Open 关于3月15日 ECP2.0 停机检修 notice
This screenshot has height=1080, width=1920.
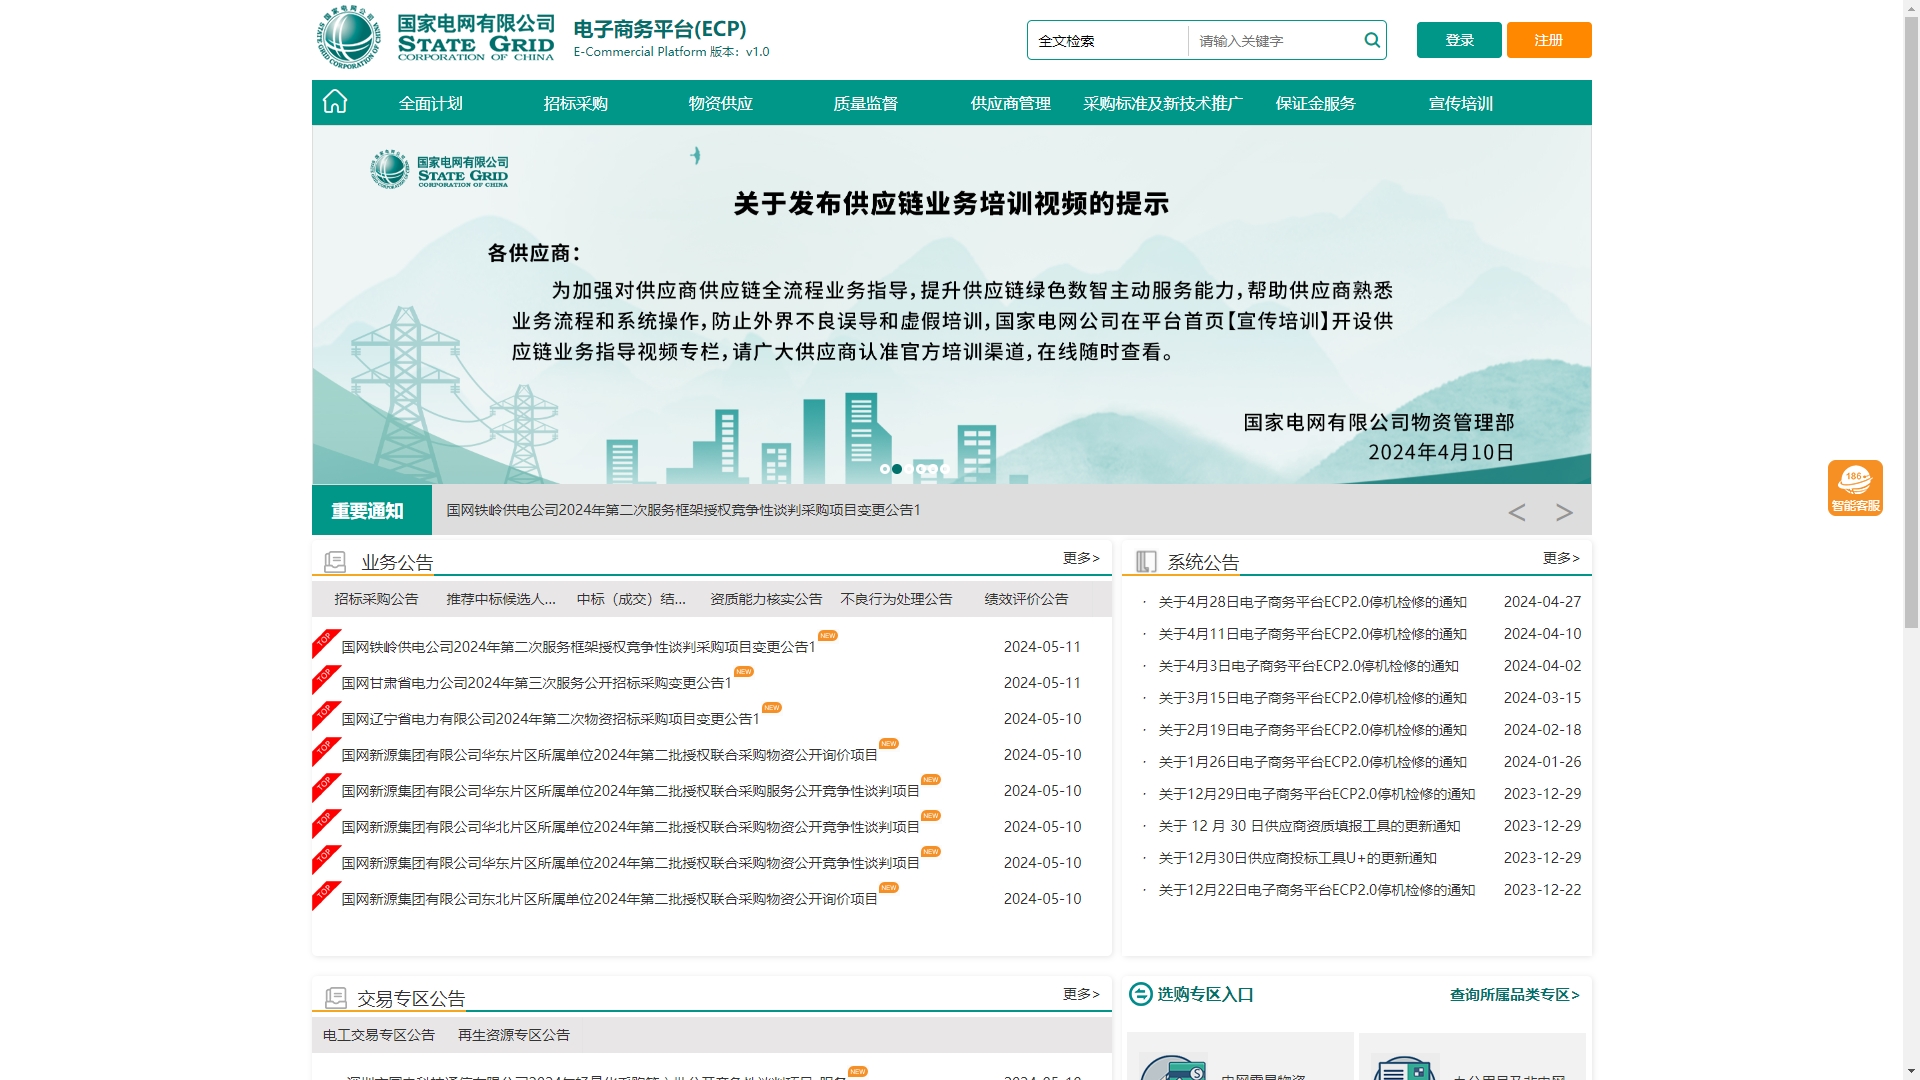[1312, 698]
